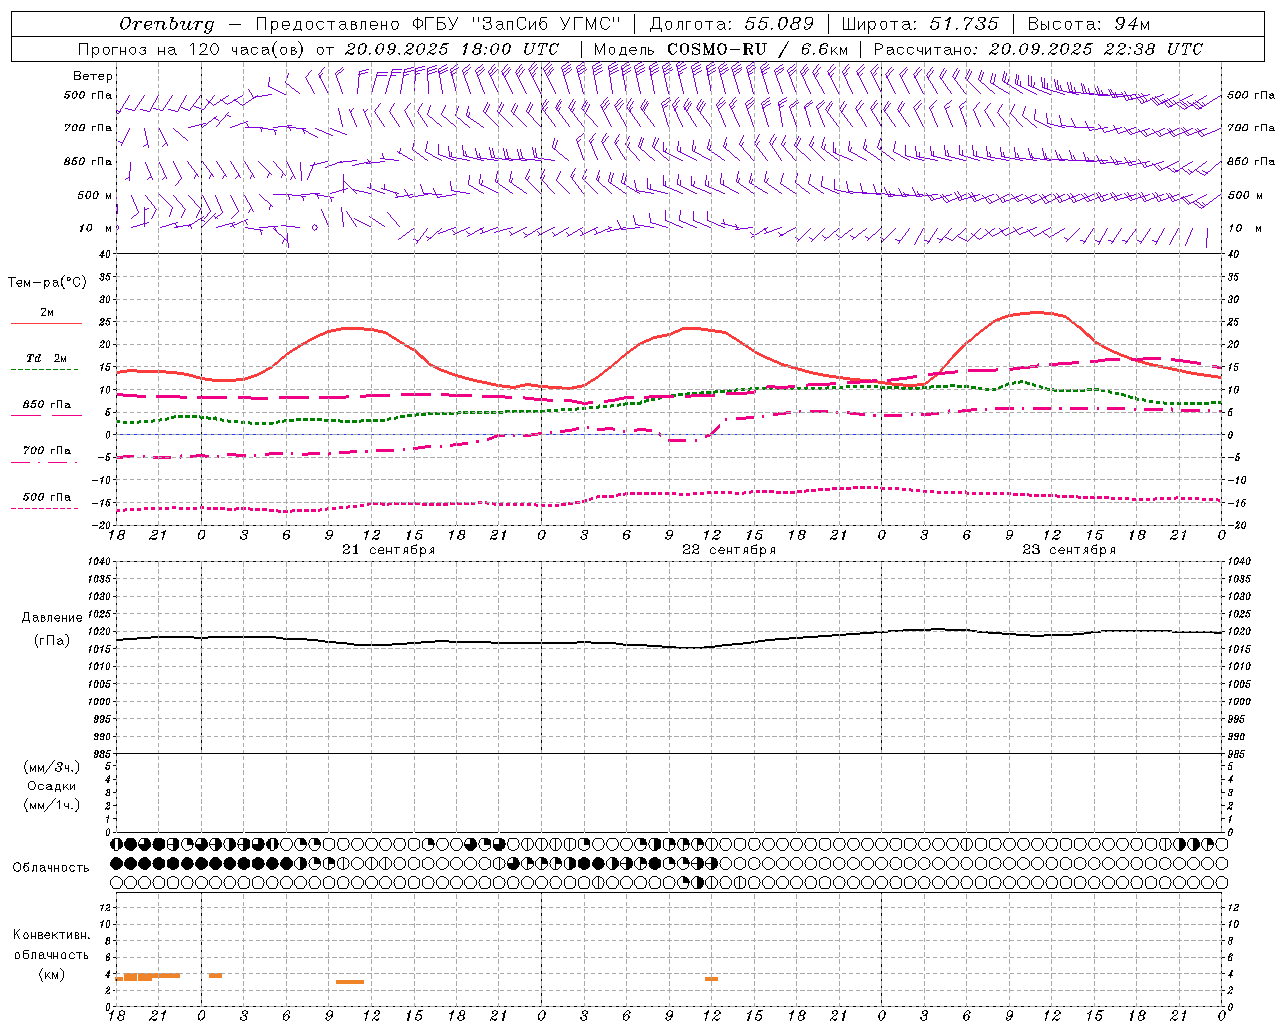1280x1024 pixels.
Task: Click the 'Конвективн.' convective cloud label
Action: (x=51, y=935)
